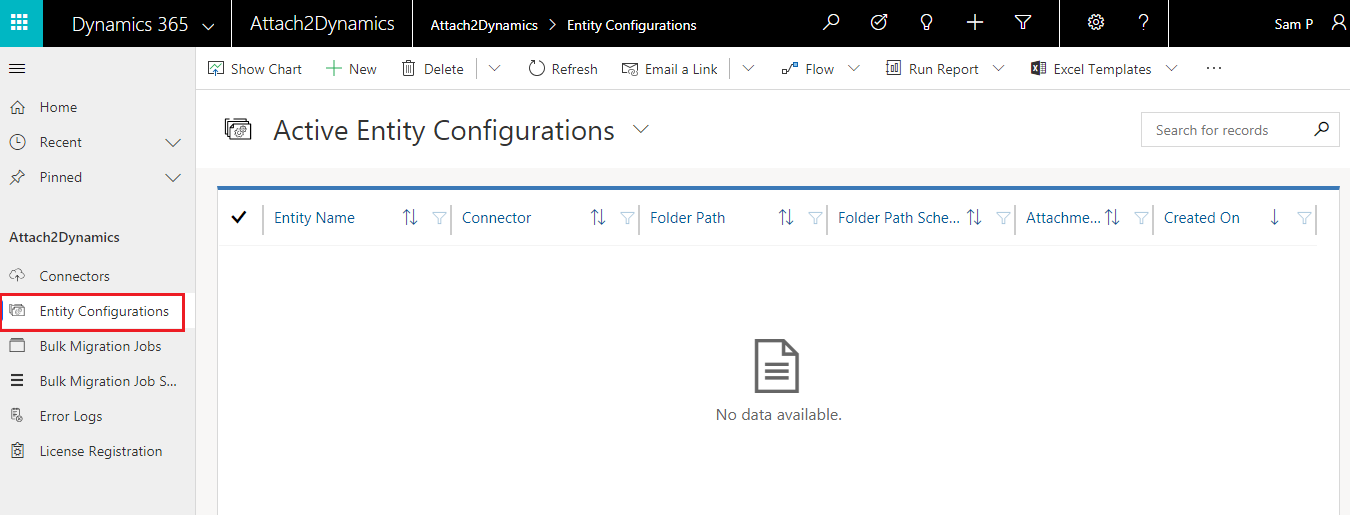The height and width of the screenshot is (515, 1350).
Task: Expand the Excel Templates dropdown arrow
Action: tap(1171, 69)
